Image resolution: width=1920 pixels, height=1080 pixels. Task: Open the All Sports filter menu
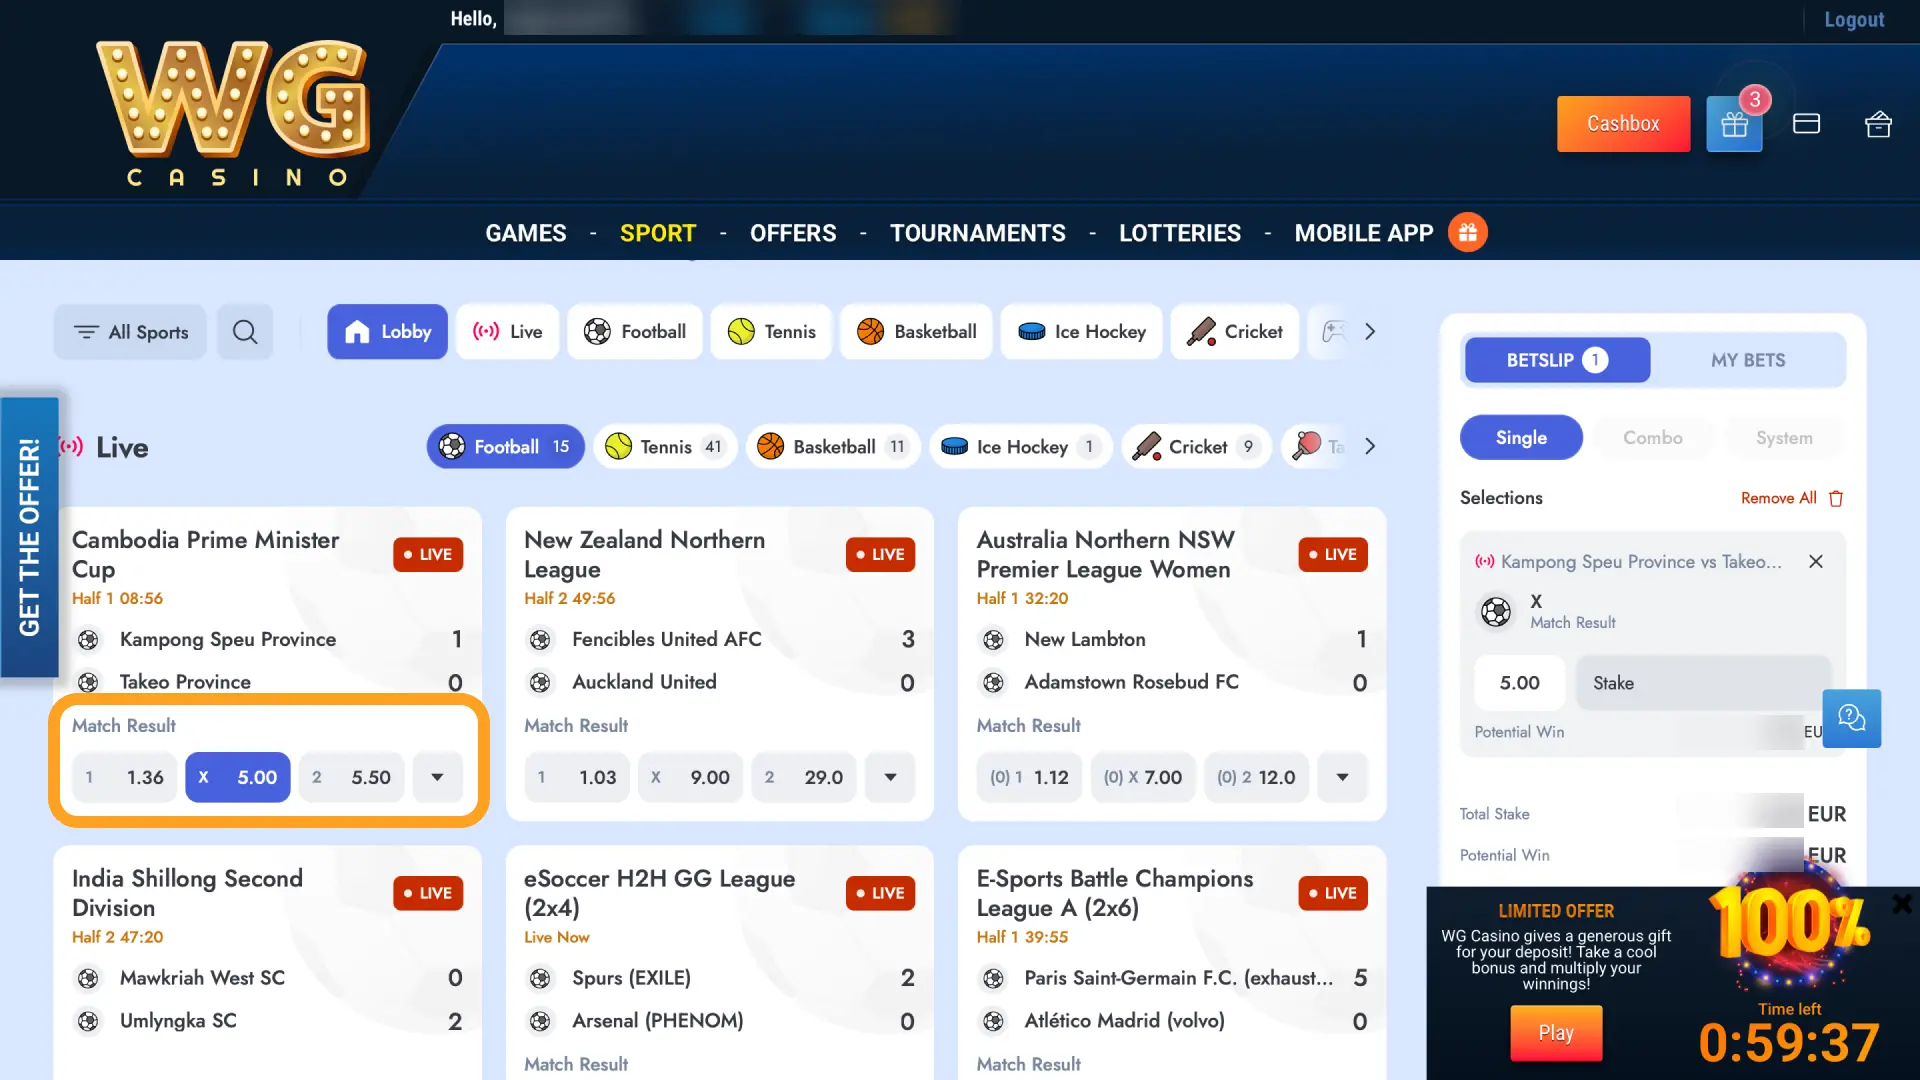tap(130, 332)
